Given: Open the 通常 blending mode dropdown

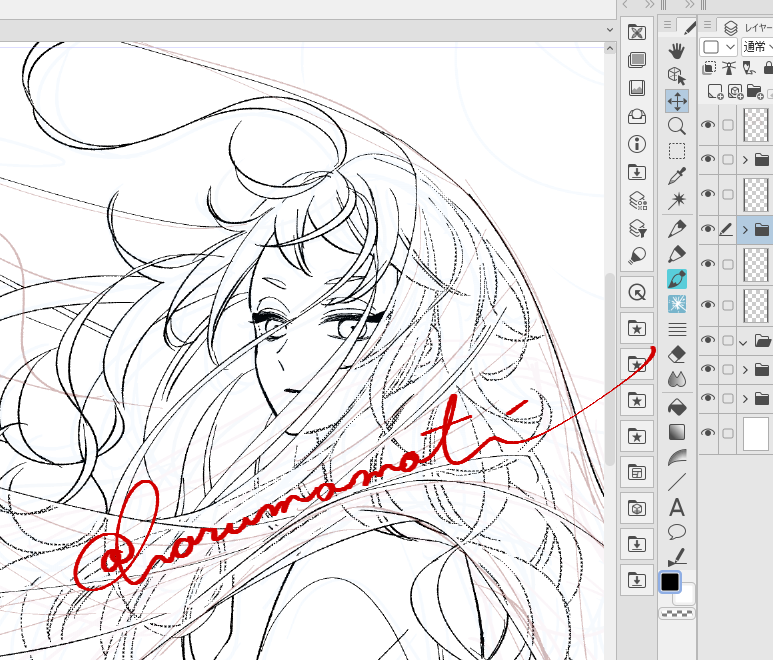Looking at the screenshot, I should (757, 47).
